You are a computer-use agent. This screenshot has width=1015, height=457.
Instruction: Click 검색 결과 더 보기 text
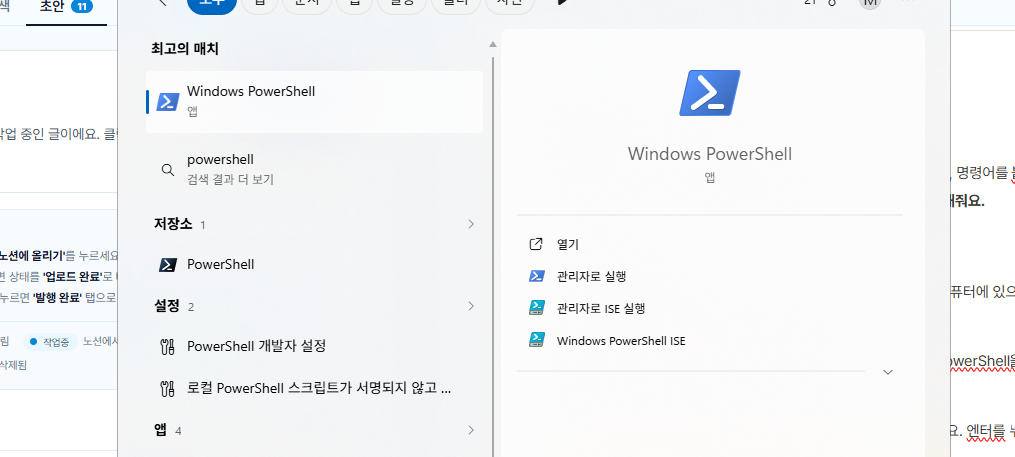(230, 179)
